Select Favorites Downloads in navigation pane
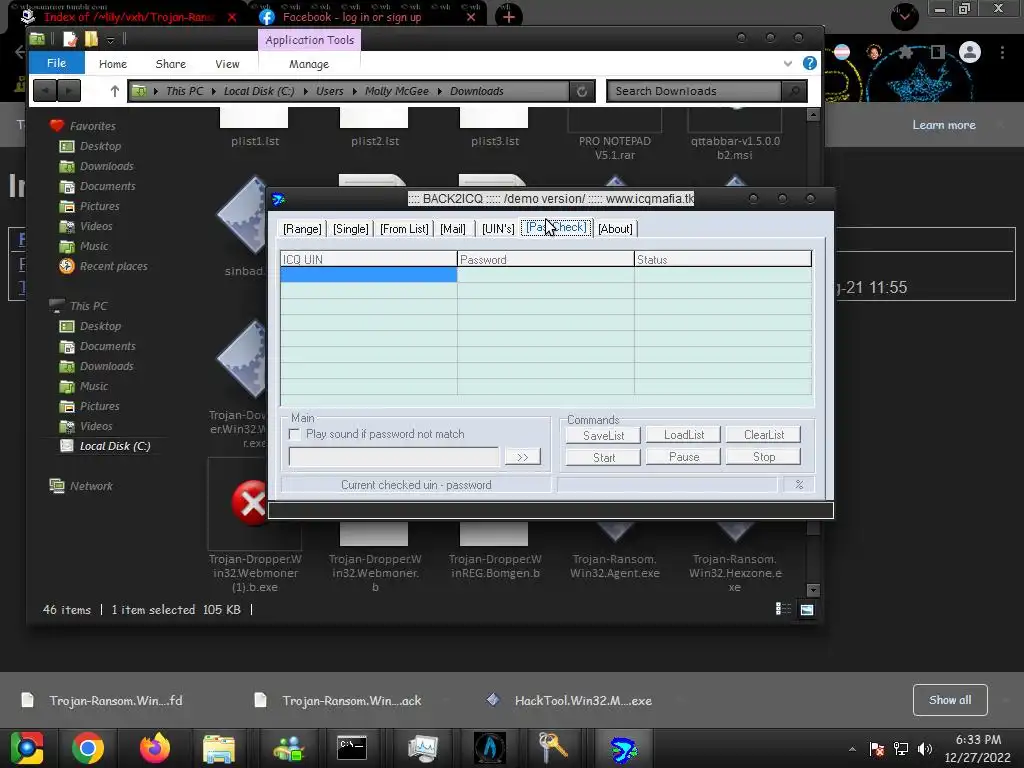Image resolution: width=1024 pixels, height=768 pixels. click(x=106, y=167)
